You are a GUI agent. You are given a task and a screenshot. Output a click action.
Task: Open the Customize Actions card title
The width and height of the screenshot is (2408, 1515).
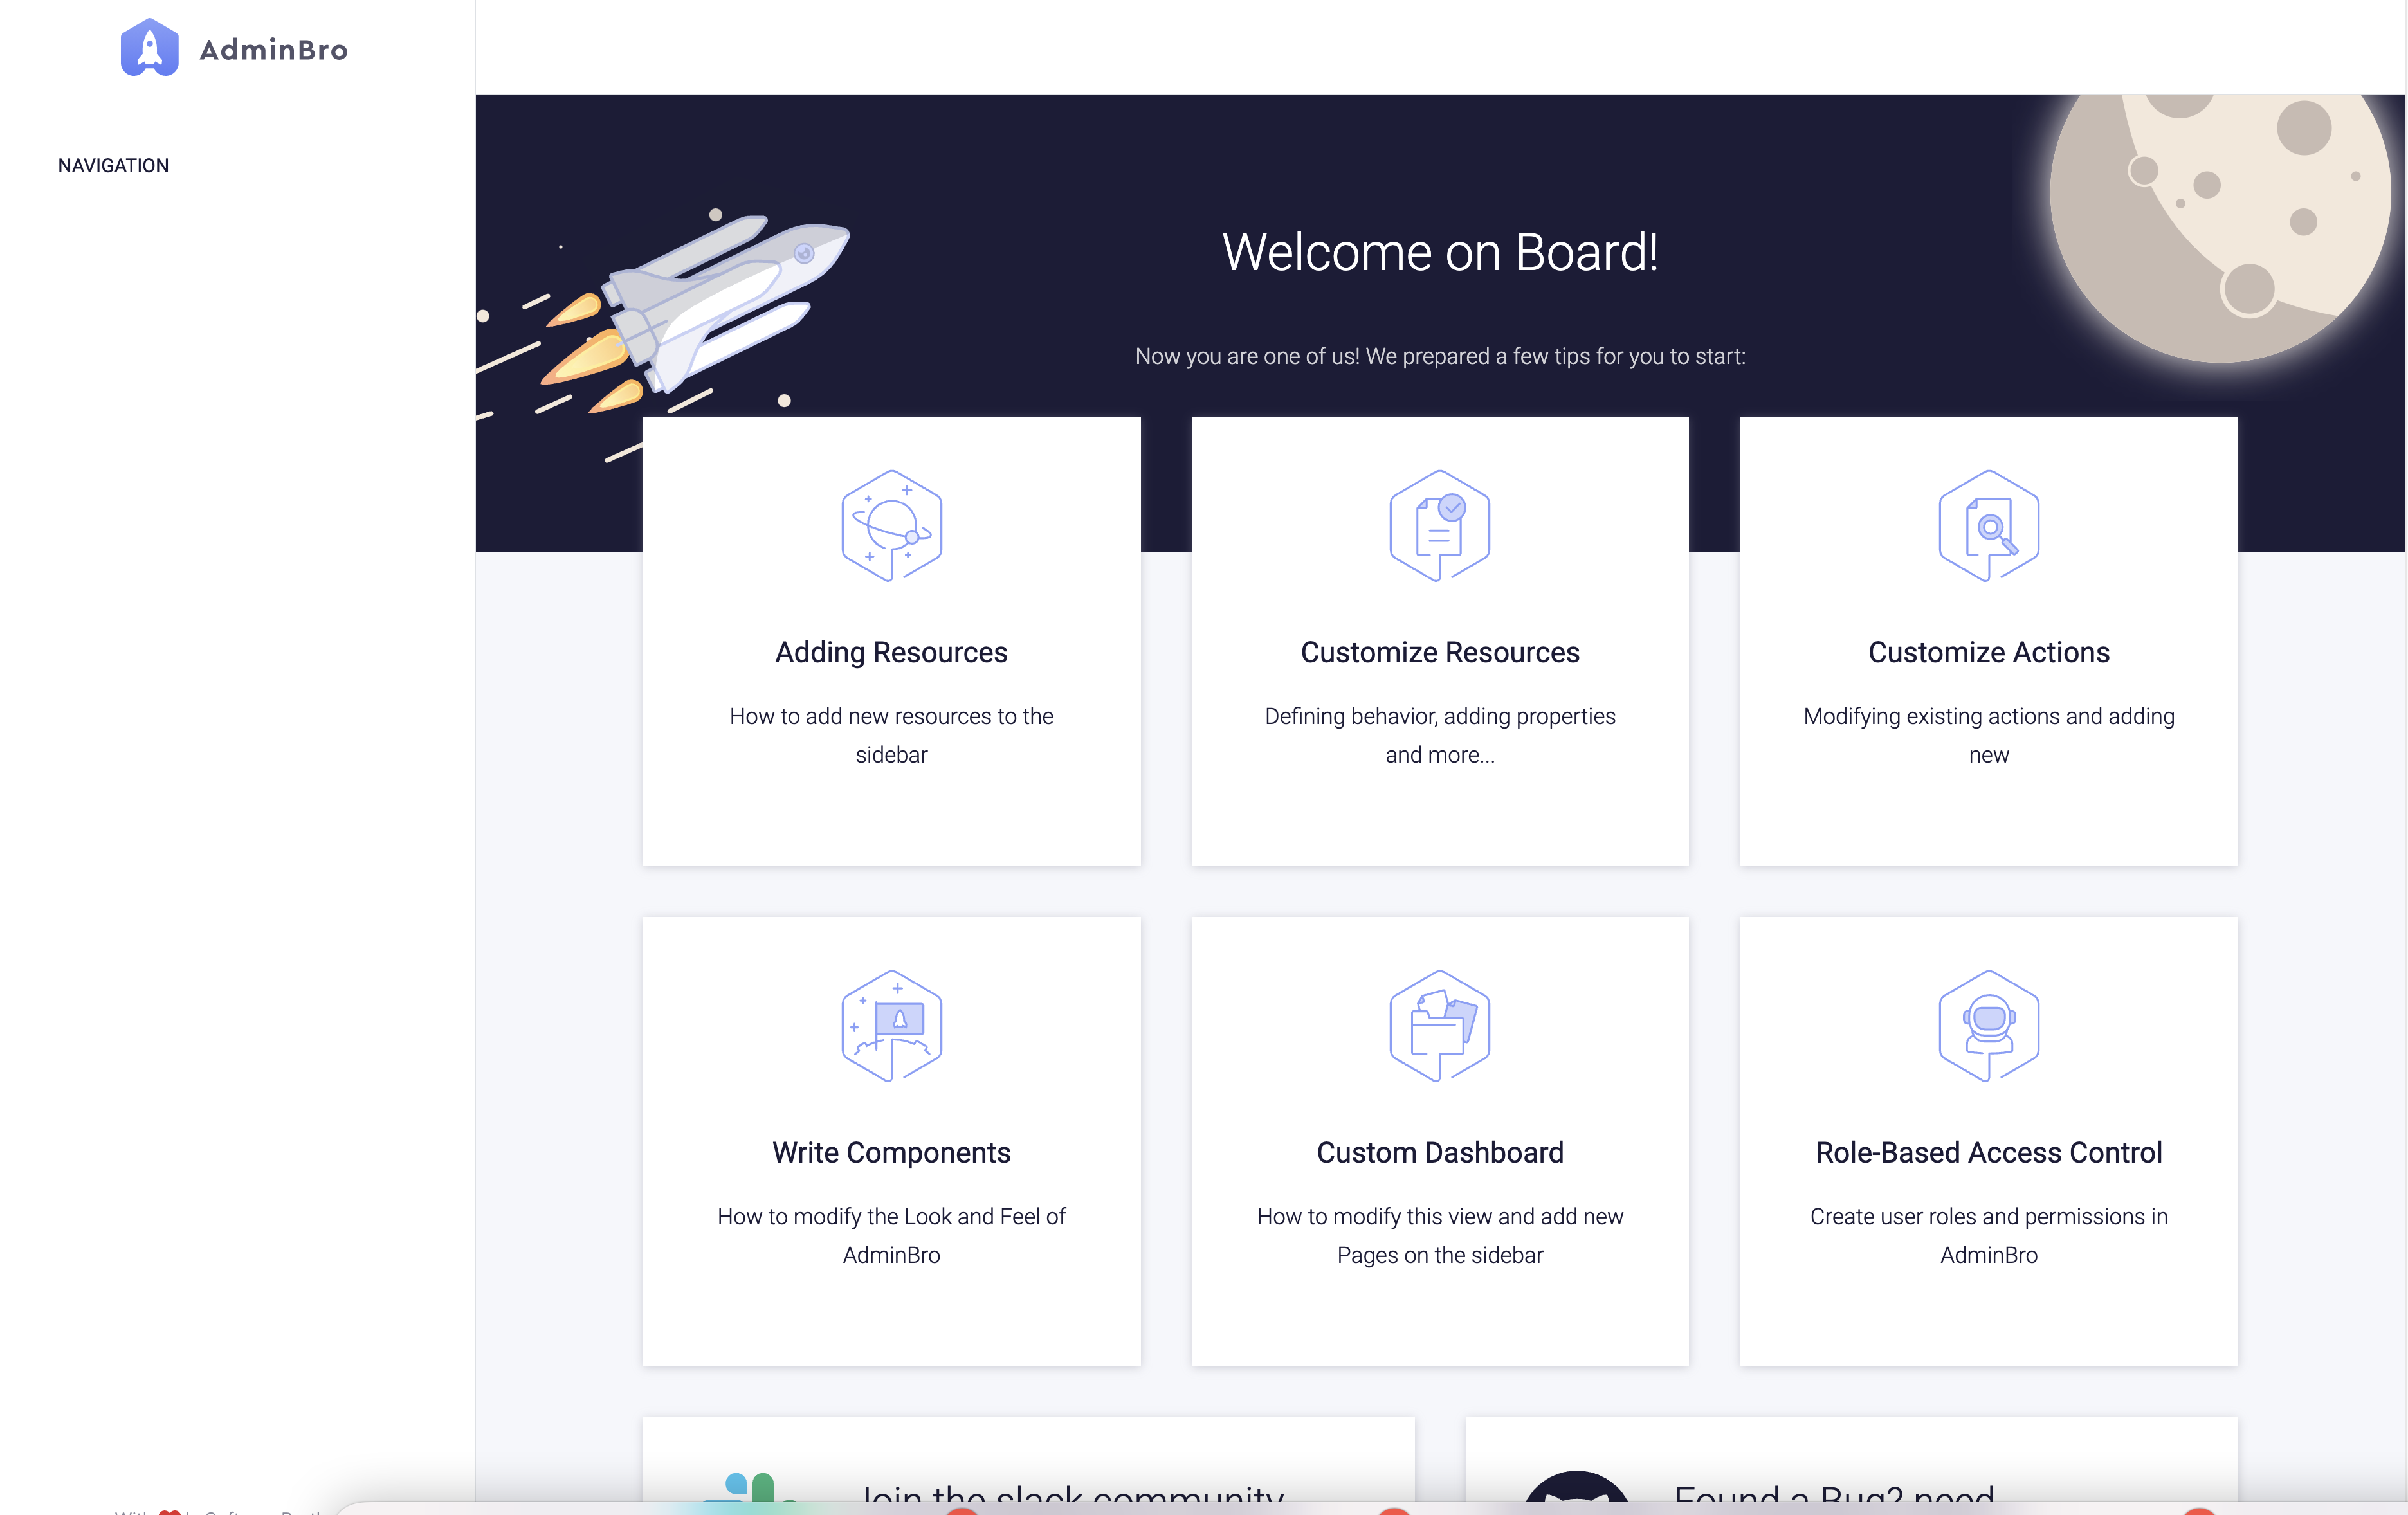[x=1988, y=652]
